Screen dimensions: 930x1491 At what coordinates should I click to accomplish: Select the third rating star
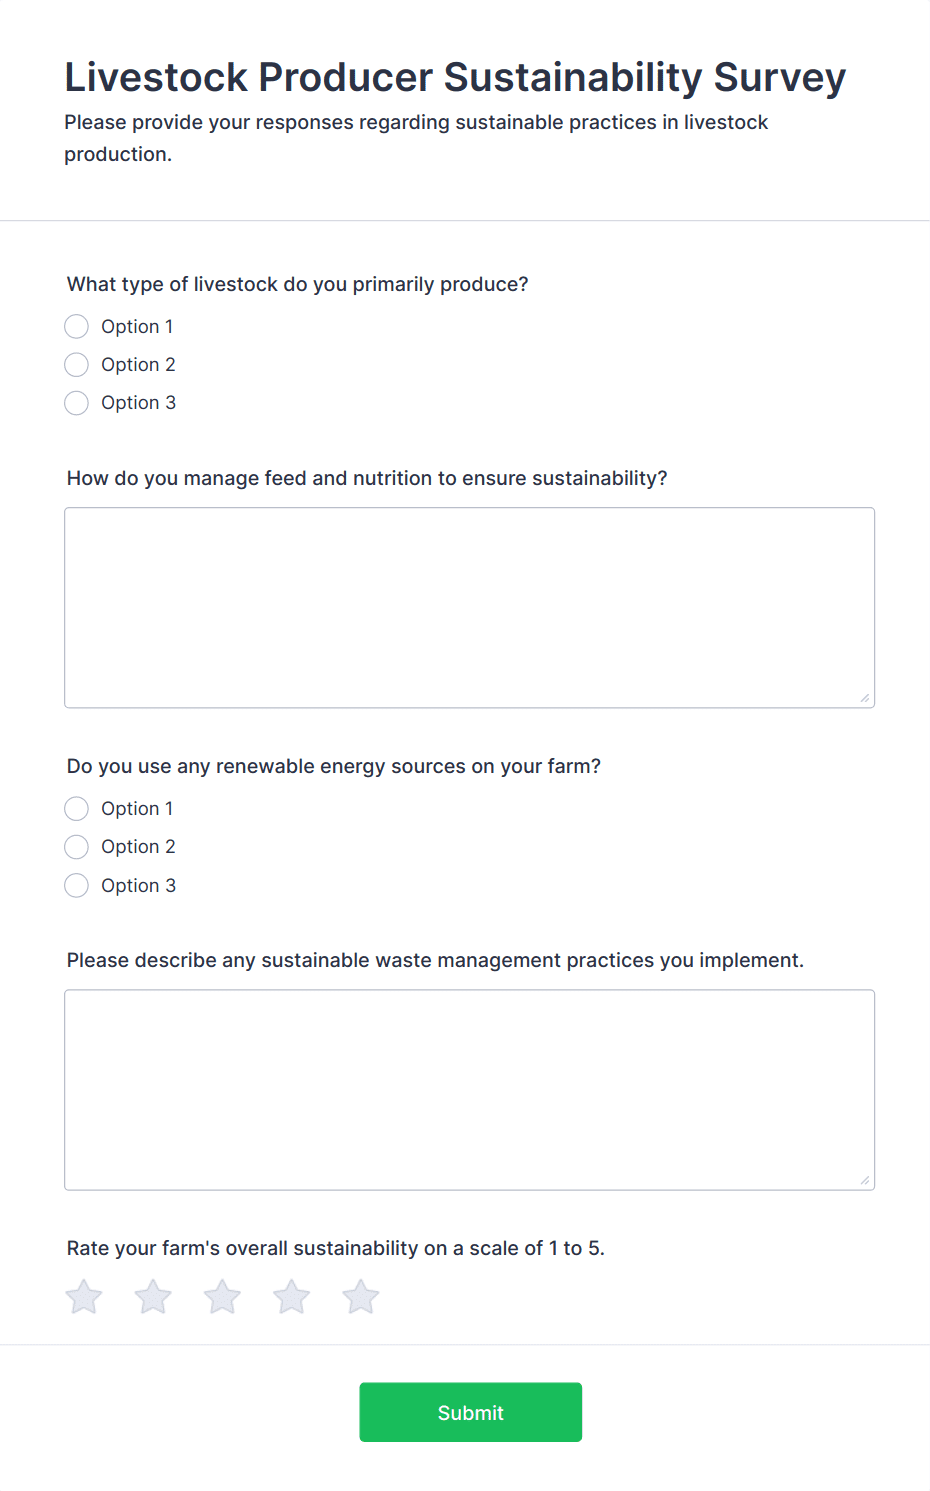click(222, 1297)
